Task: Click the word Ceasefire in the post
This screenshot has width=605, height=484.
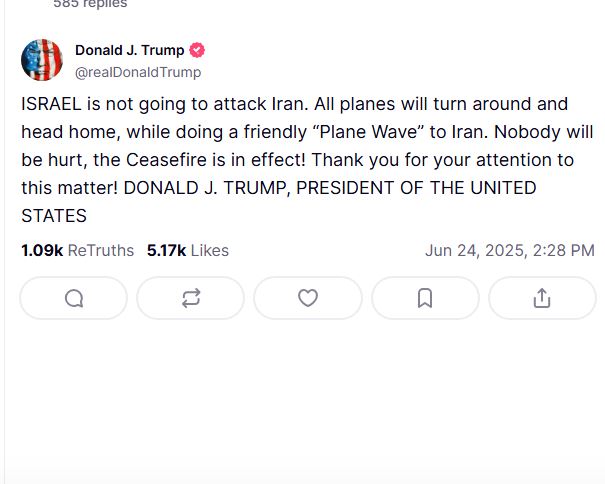Action: (166, 160)
